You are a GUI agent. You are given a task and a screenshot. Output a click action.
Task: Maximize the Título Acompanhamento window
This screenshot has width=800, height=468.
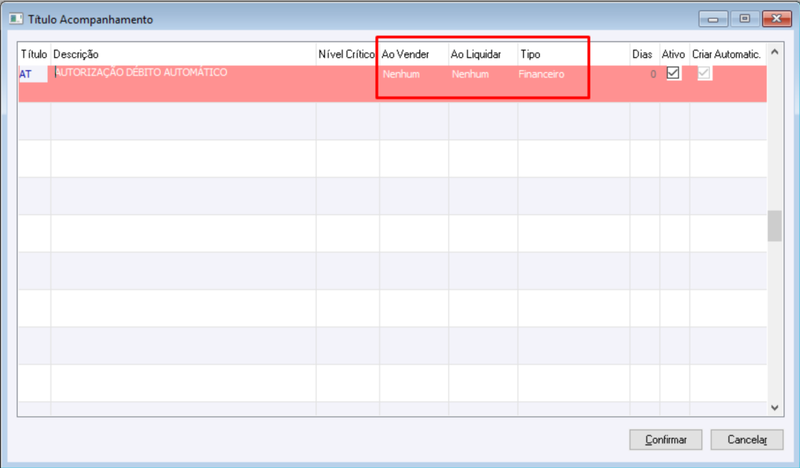745,19
